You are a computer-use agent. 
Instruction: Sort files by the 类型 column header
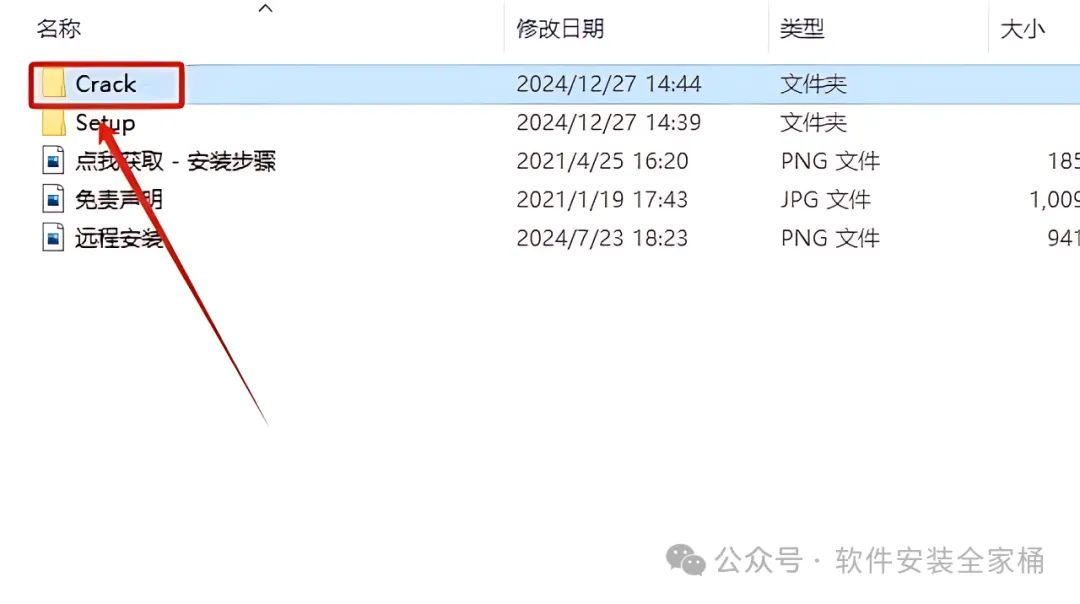pyautogui.click(x=802, y=29)
